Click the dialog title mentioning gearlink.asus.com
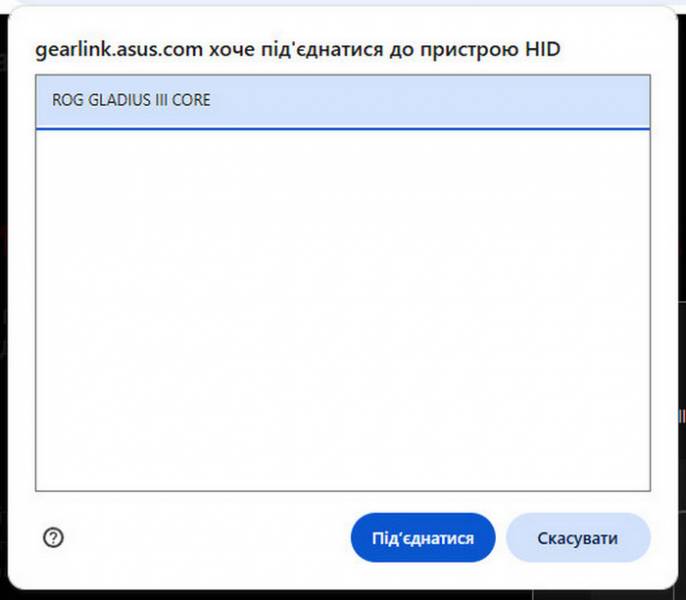This screenshot has height=600, width=686. [x=297, y=49]
